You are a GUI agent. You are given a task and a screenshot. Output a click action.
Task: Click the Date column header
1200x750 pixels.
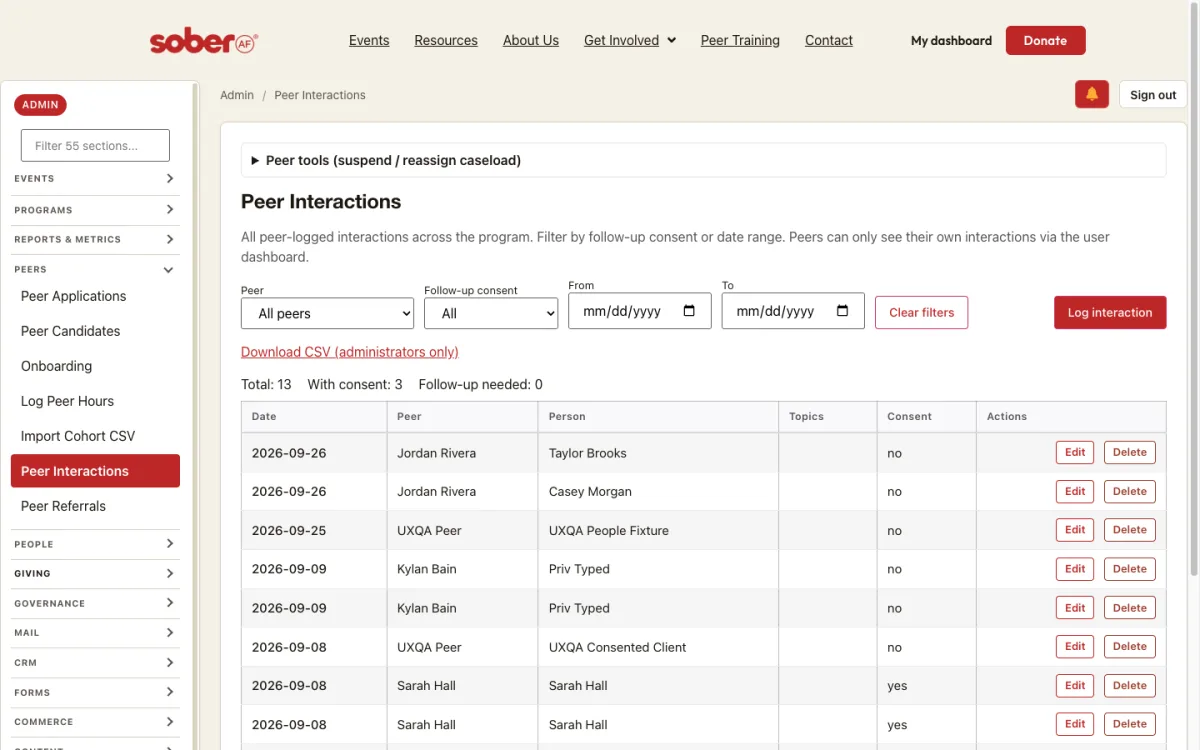tap(314, 416)
